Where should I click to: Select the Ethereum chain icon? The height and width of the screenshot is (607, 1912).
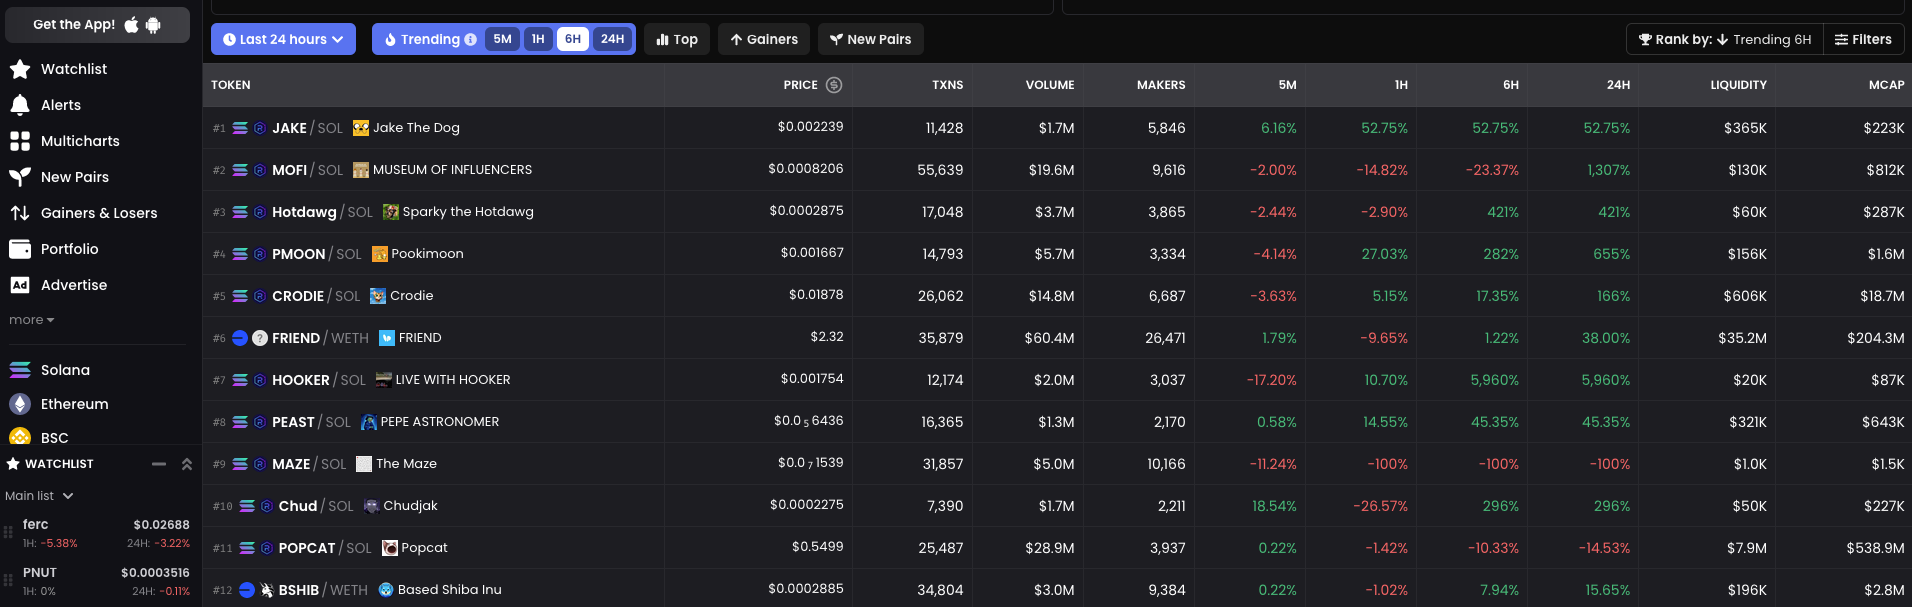pyautogui.click(x=20, y=404)
